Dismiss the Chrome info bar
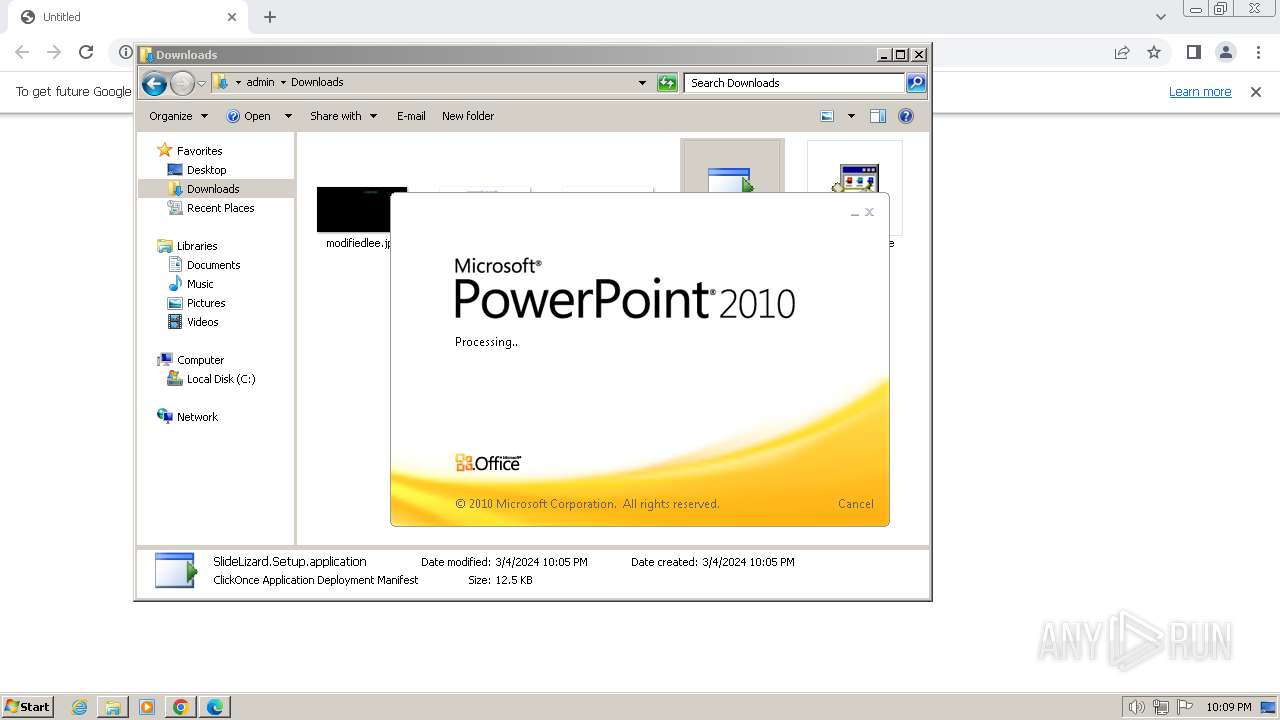 (1256, 92)
